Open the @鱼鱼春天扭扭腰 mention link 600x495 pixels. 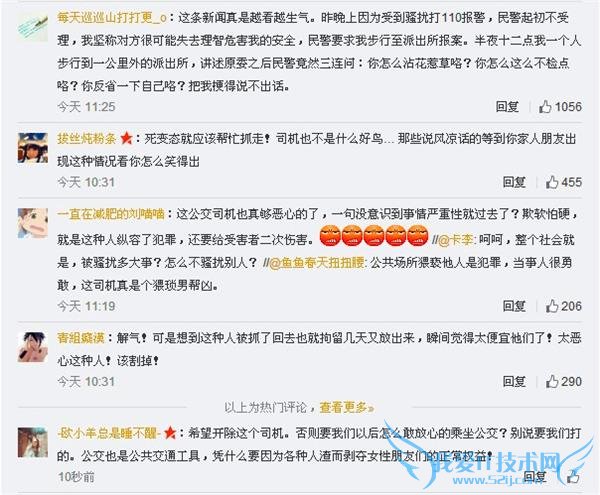click(317, 263)
